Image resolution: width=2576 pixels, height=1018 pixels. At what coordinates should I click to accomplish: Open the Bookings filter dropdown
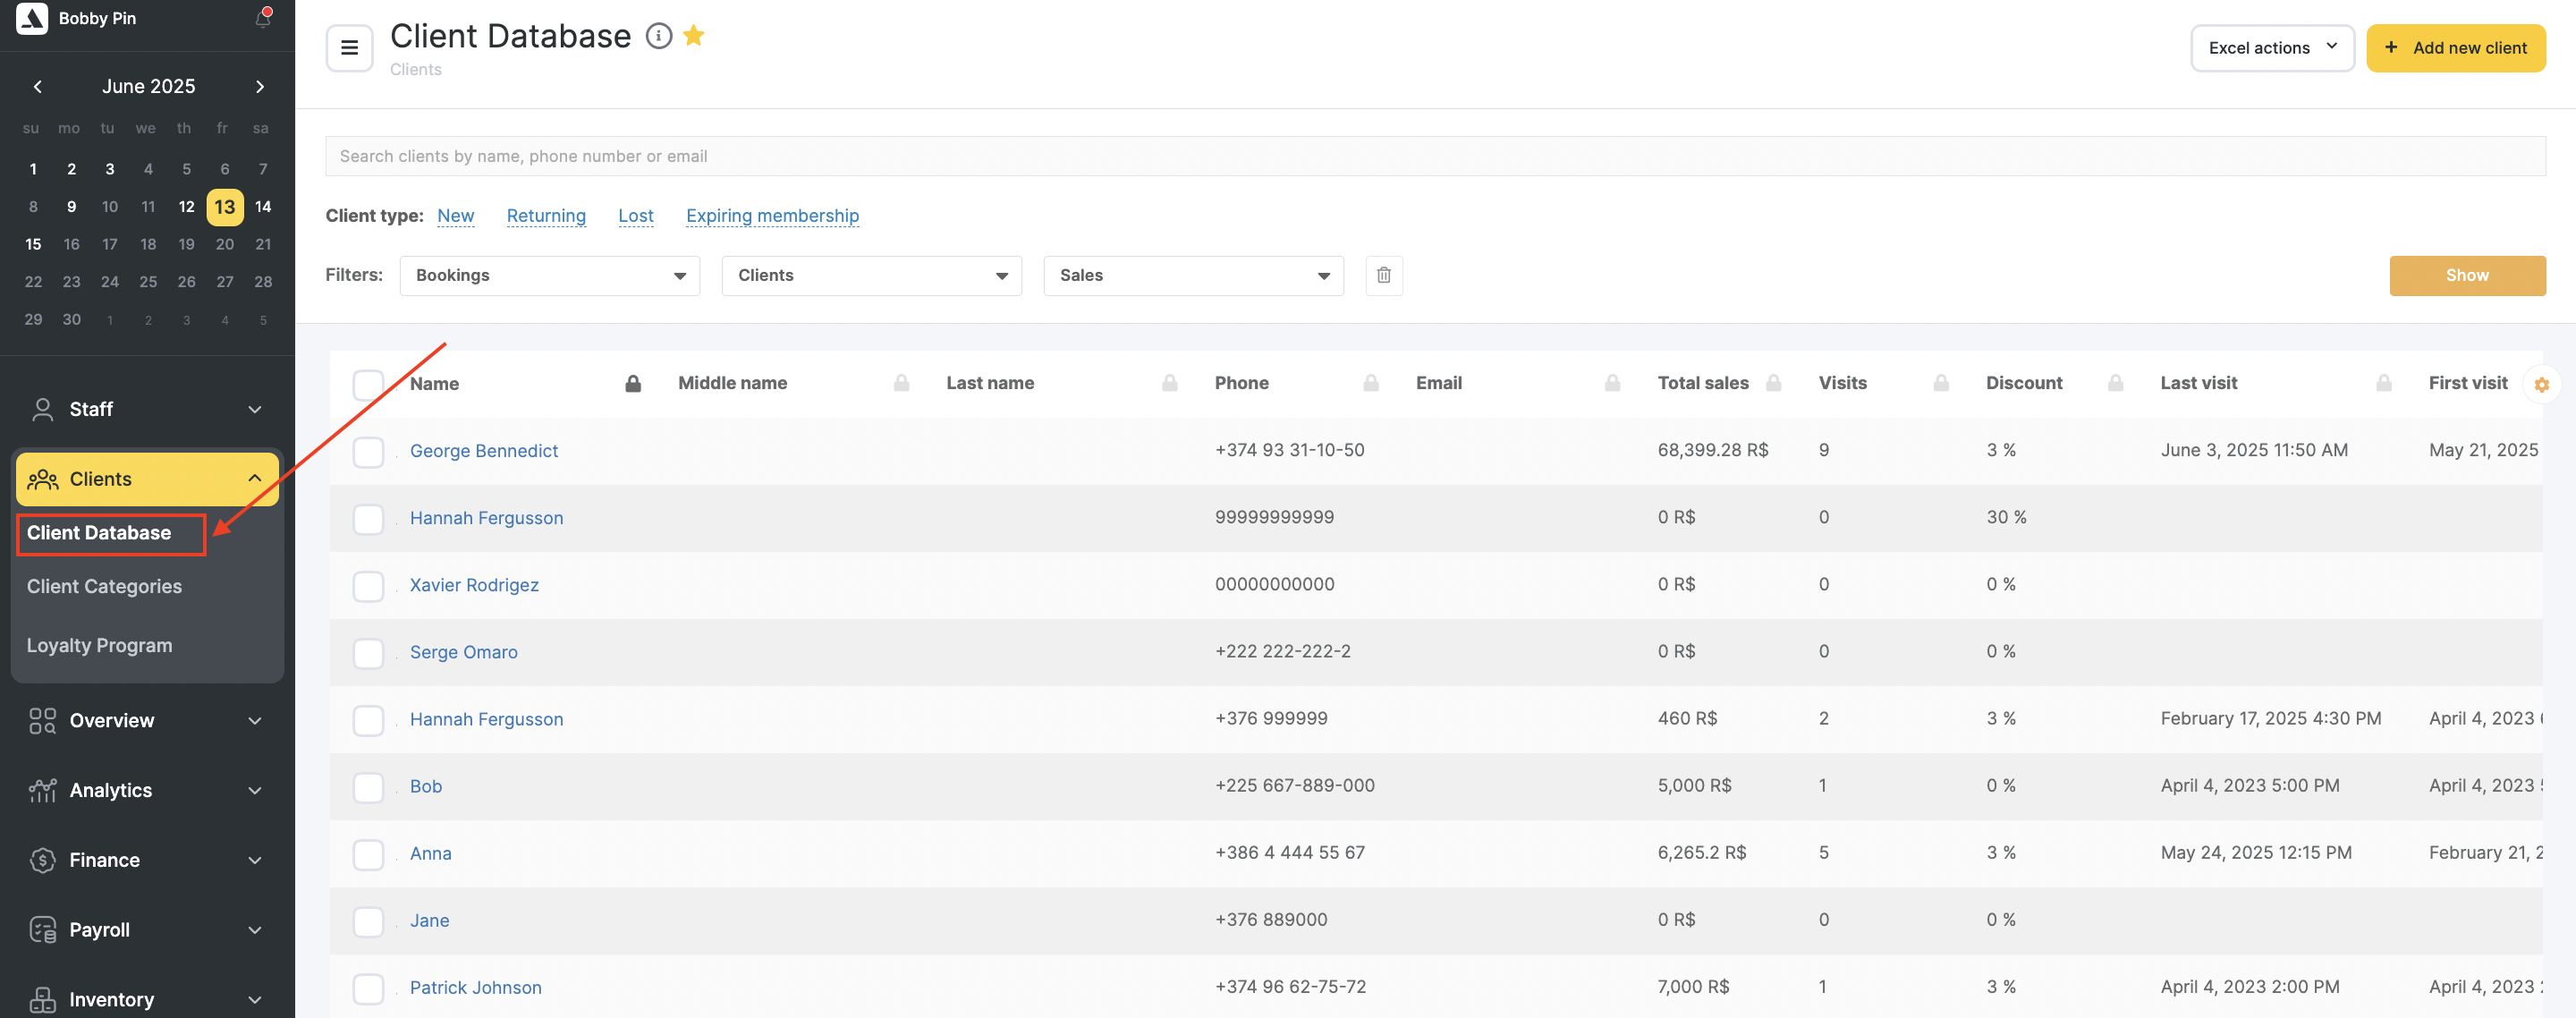pyautogui.click(x=550, y=275)
